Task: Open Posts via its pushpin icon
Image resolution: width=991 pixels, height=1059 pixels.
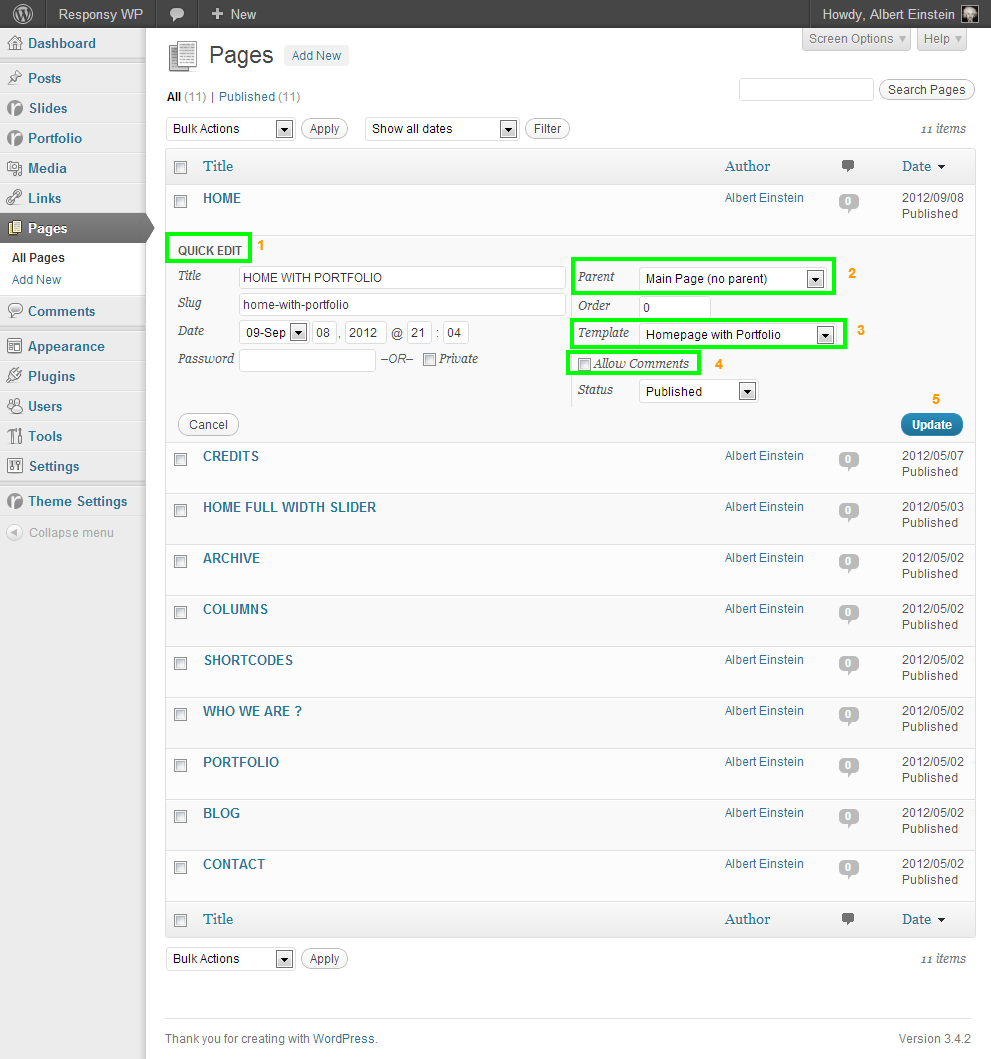Action: pyautogui.click(x=15, y=78)
